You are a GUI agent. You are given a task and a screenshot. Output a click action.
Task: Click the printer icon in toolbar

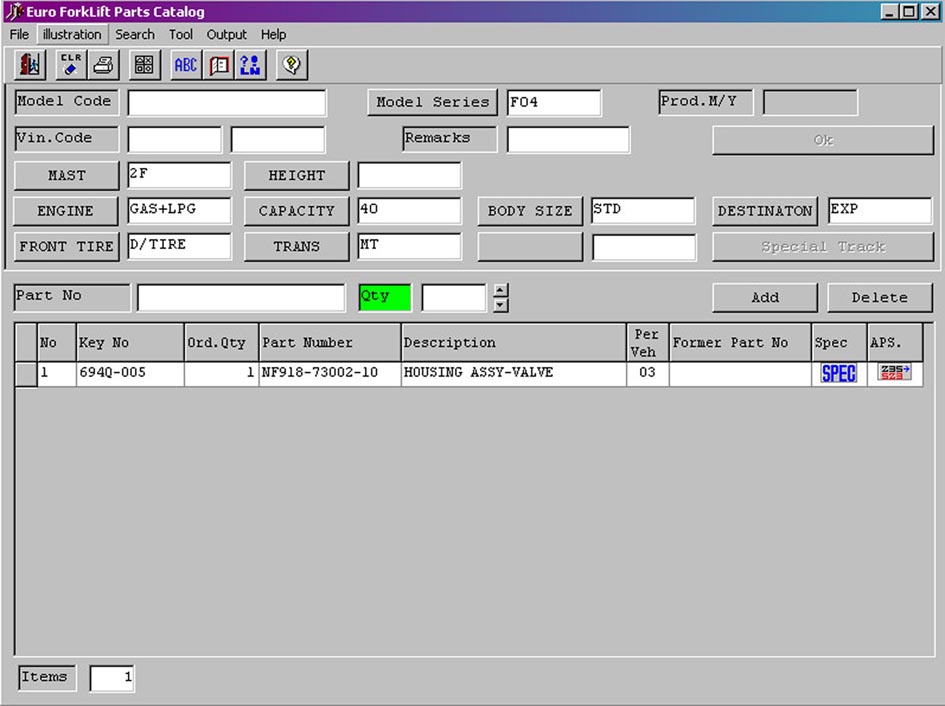(x=103, y=66)
